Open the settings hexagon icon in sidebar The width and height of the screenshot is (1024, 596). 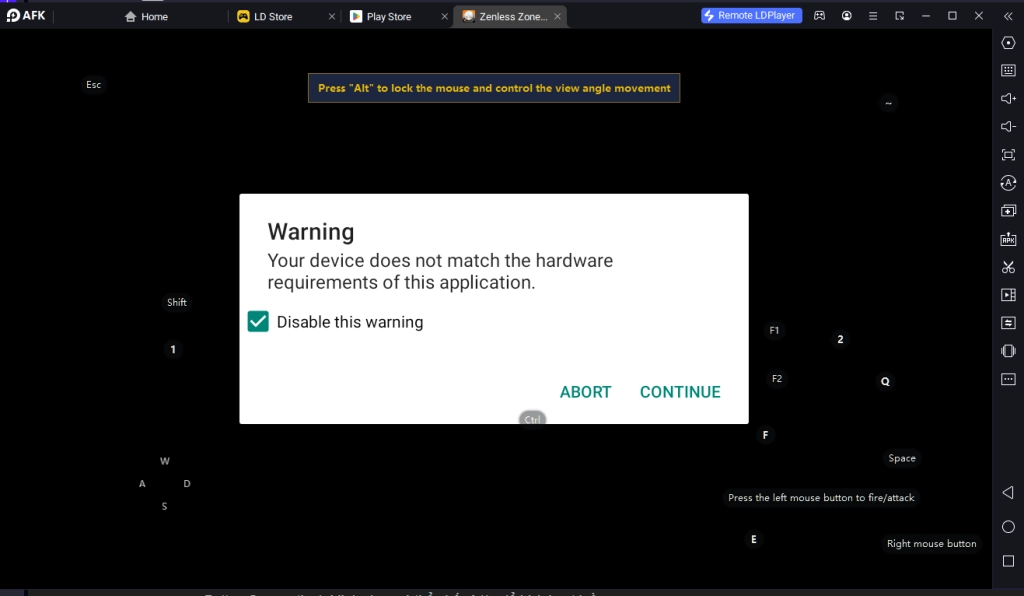tap(1008, 42)
